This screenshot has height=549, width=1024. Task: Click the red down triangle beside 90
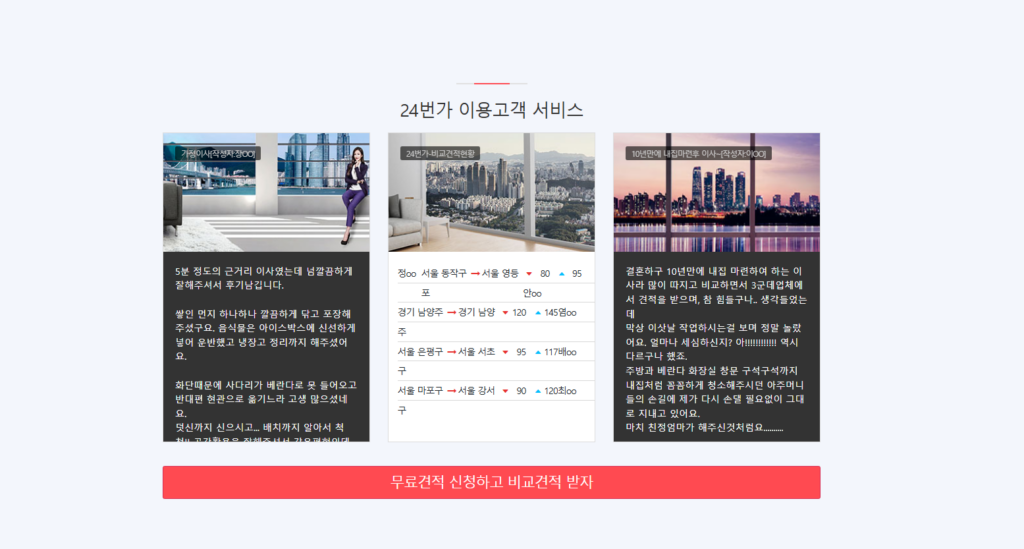point(505,391)
